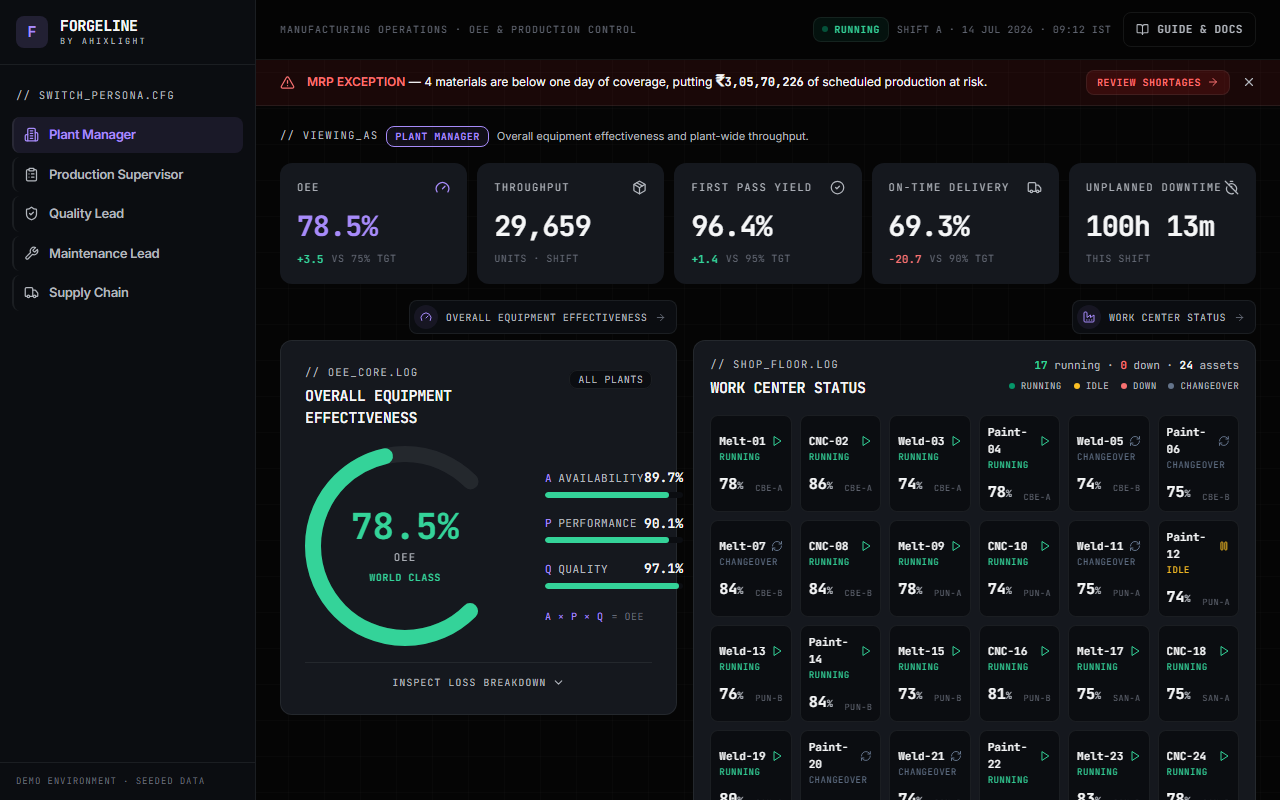Click the First Pass Yield check icon

click(x=838, y=187)
